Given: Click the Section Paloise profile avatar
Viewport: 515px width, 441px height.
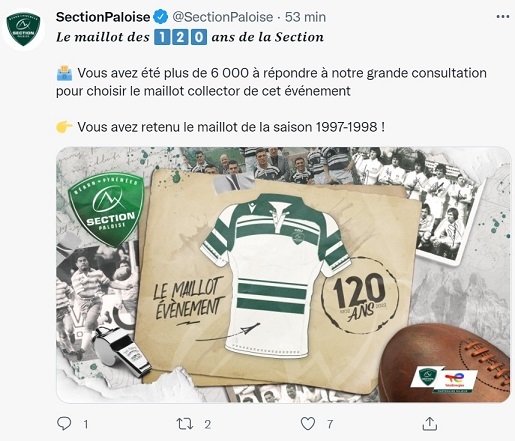Looking at the screenshot, I should point(23,30).
